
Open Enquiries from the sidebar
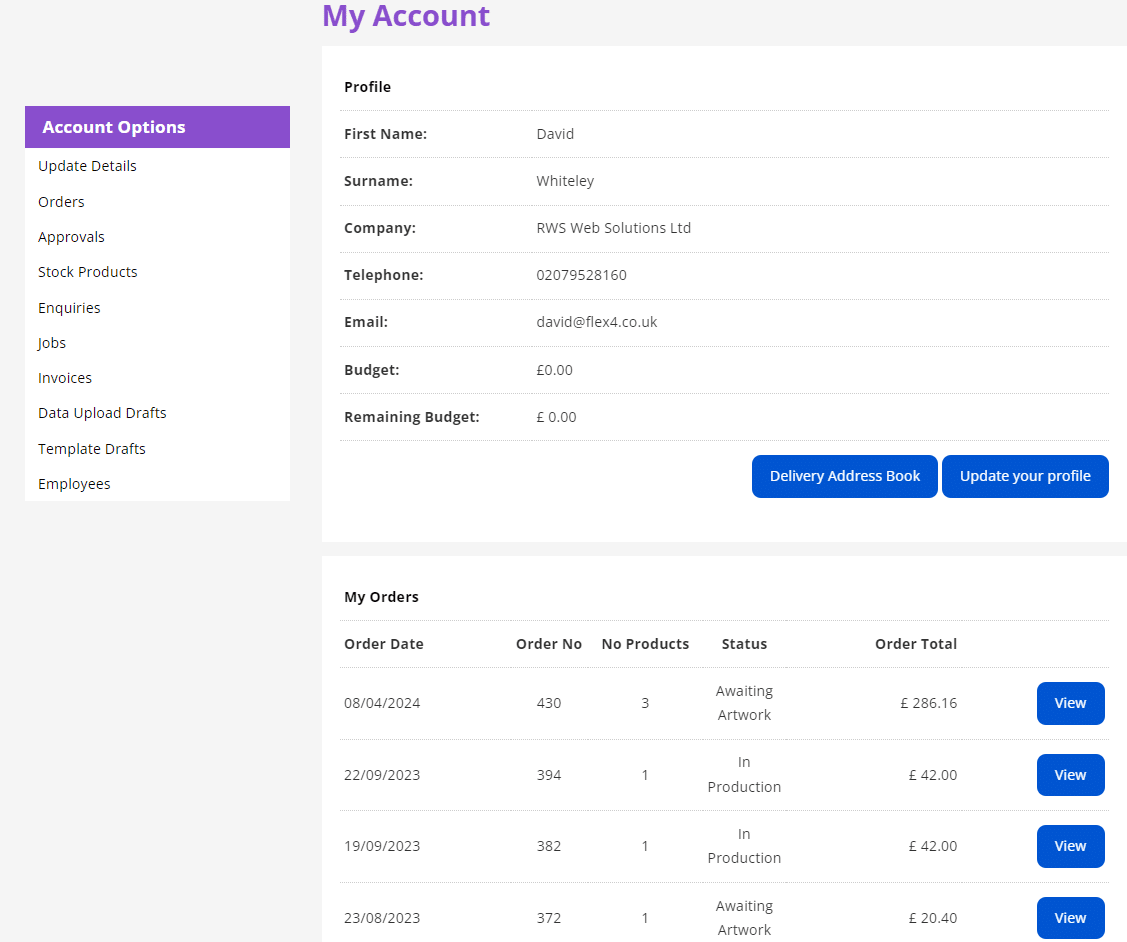69,308
